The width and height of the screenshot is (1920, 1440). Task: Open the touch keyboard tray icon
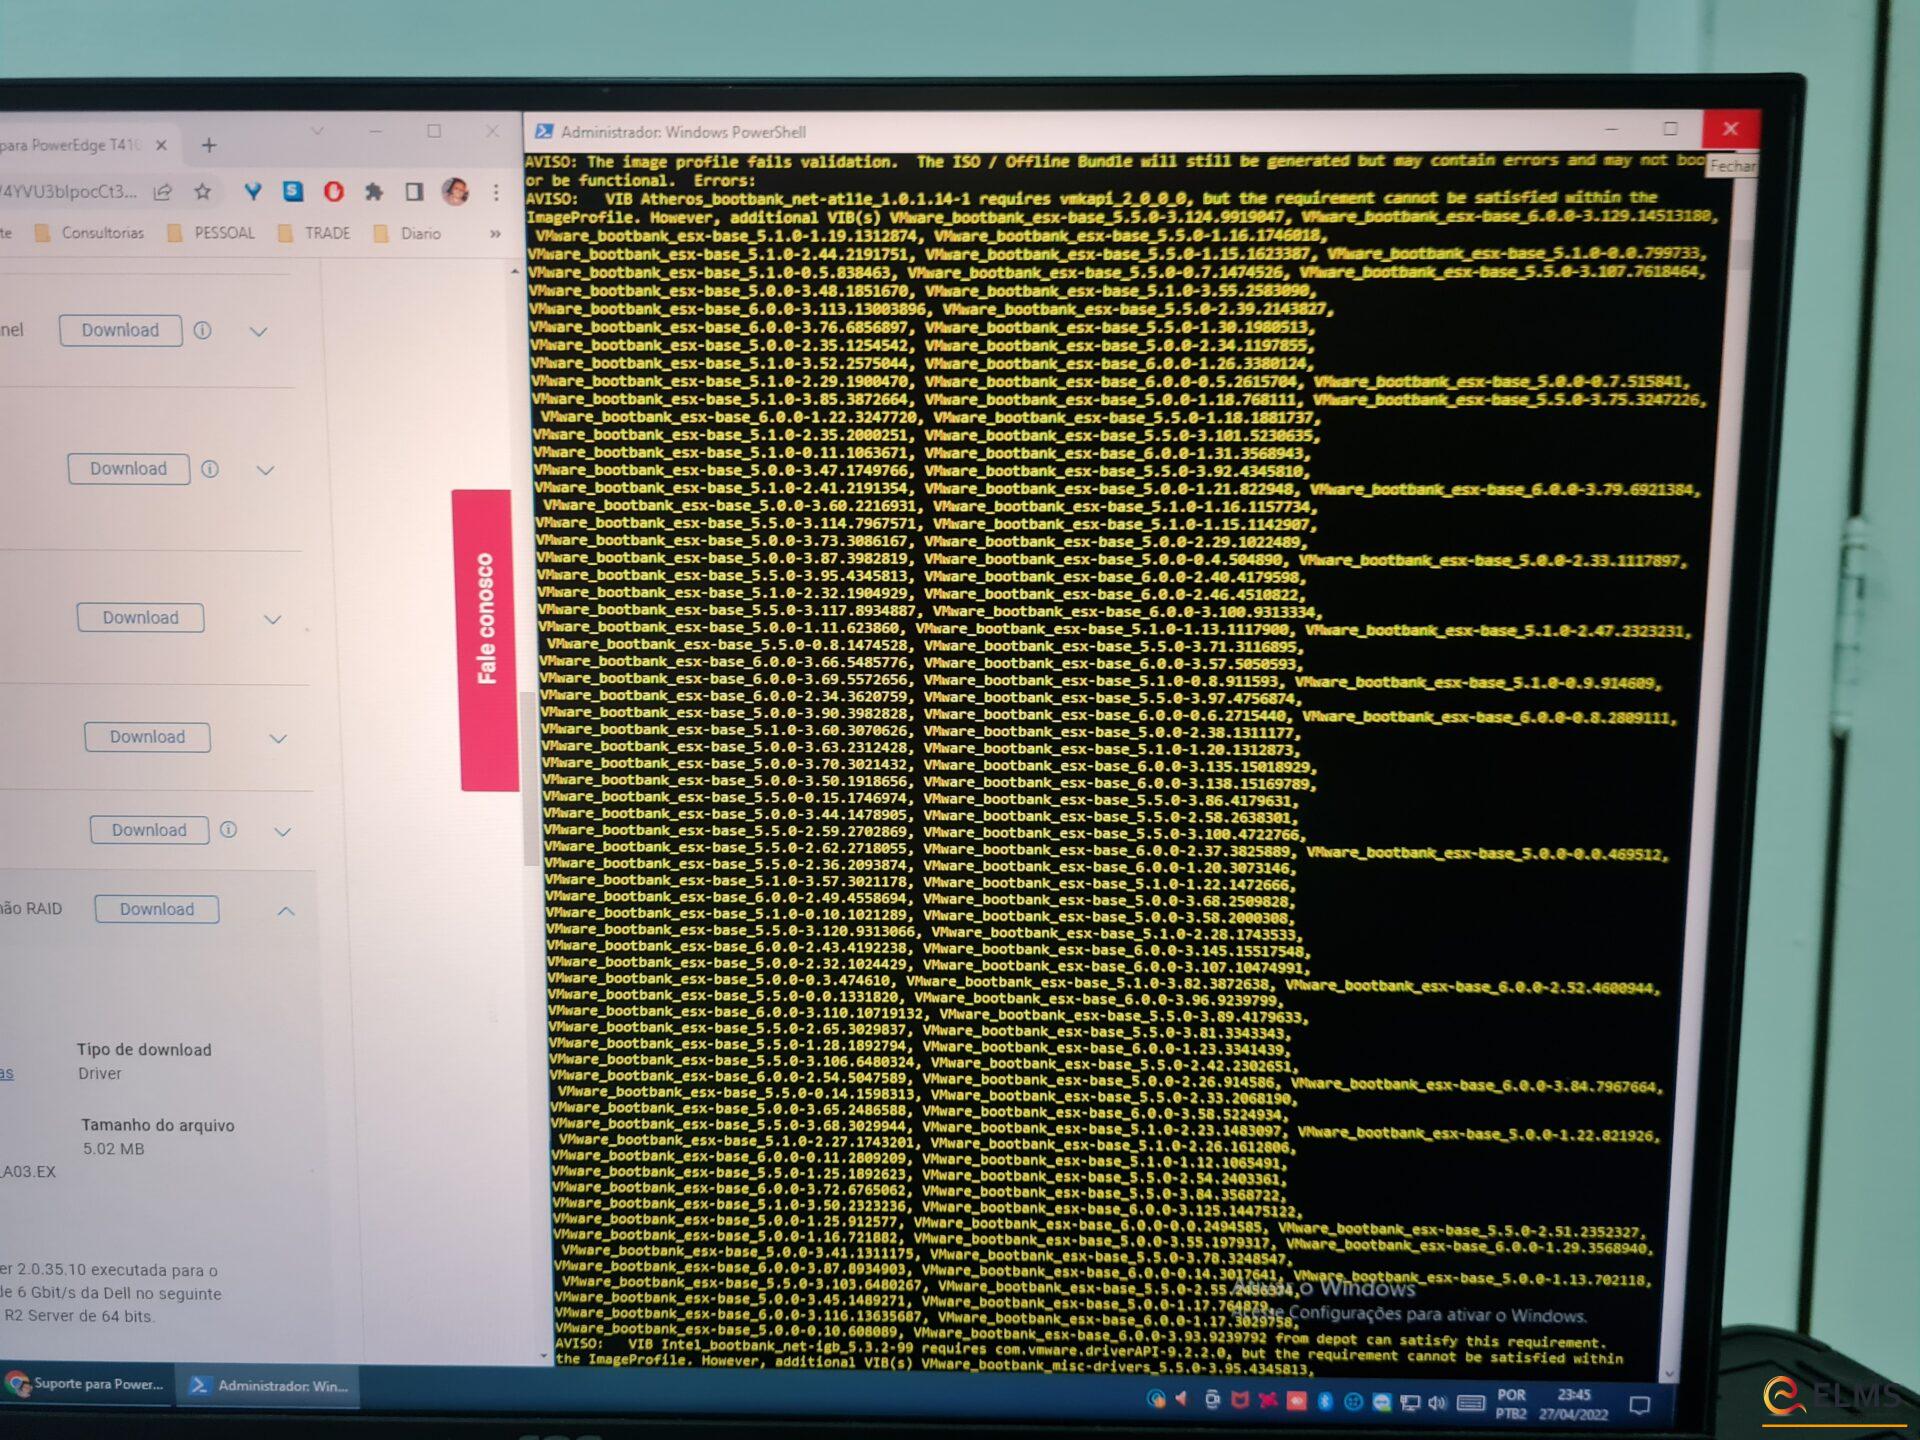point(1470,1403)
